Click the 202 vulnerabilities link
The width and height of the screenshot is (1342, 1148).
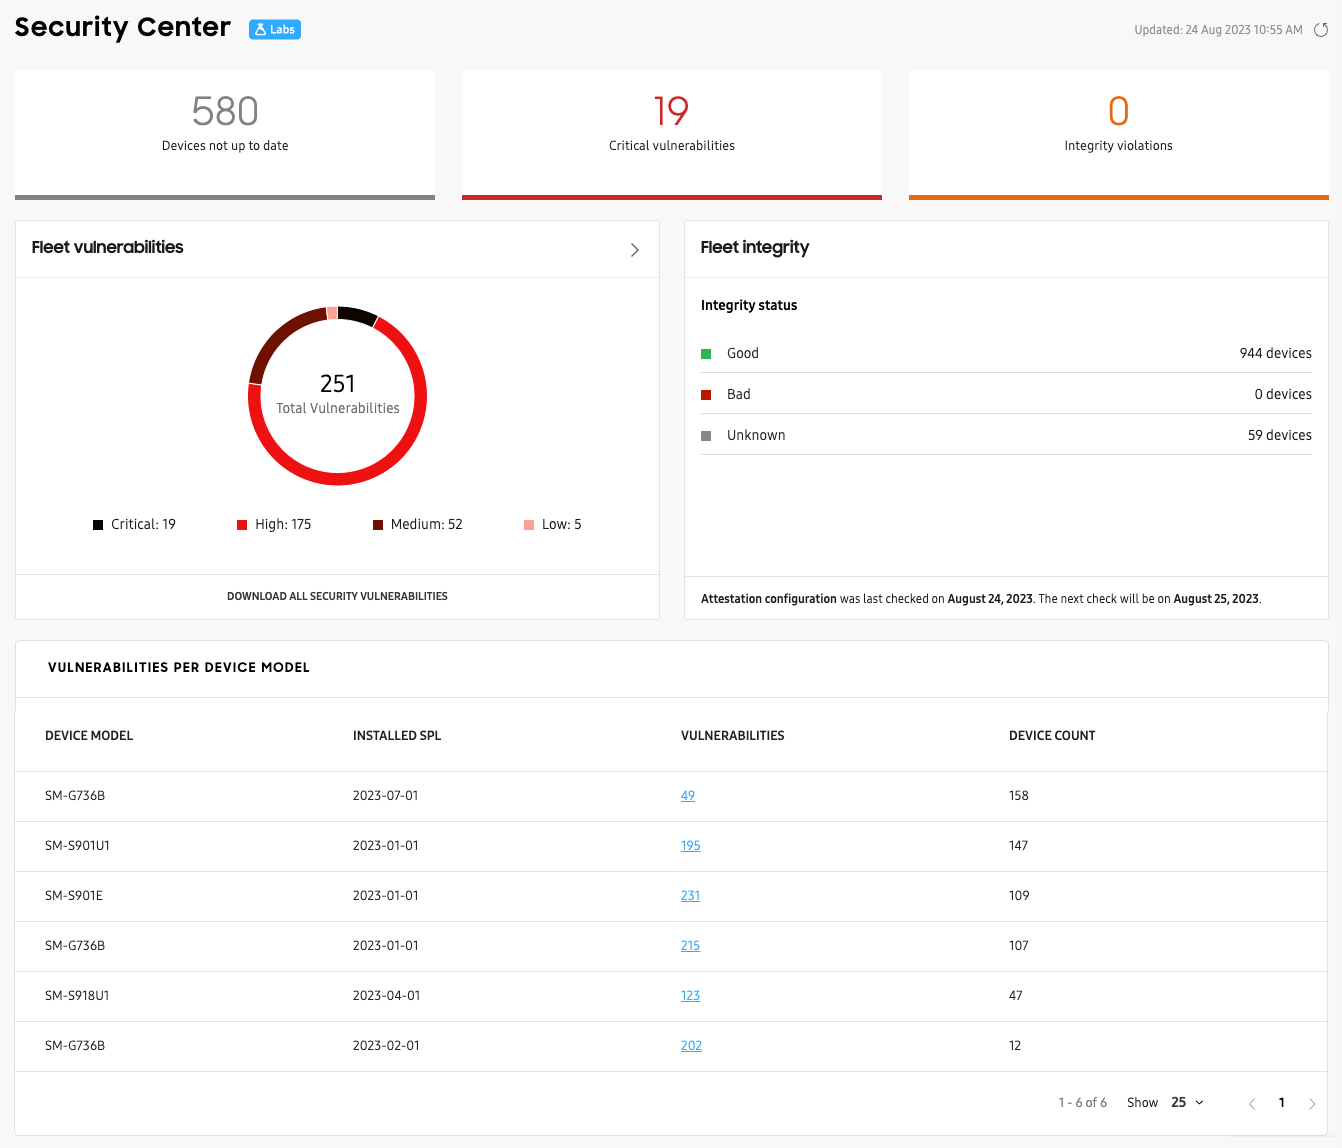[691, 1046]
